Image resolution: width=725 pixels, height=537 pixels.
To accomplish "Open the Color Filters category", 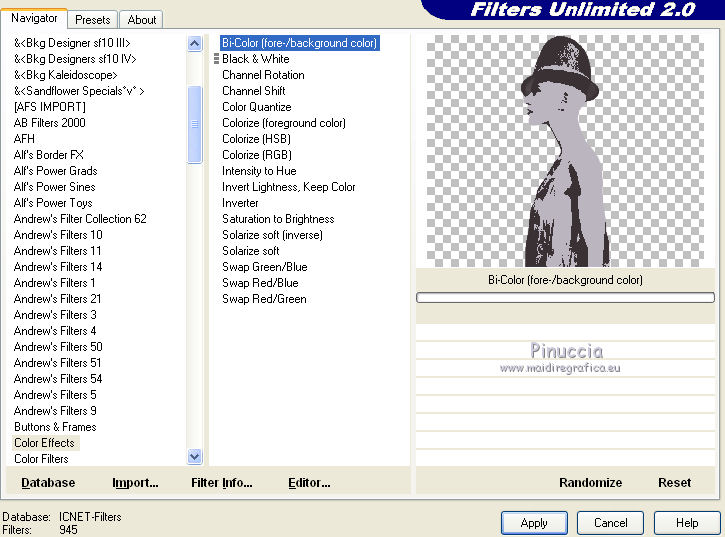I will pyautogui.click(x=41, y=459).
